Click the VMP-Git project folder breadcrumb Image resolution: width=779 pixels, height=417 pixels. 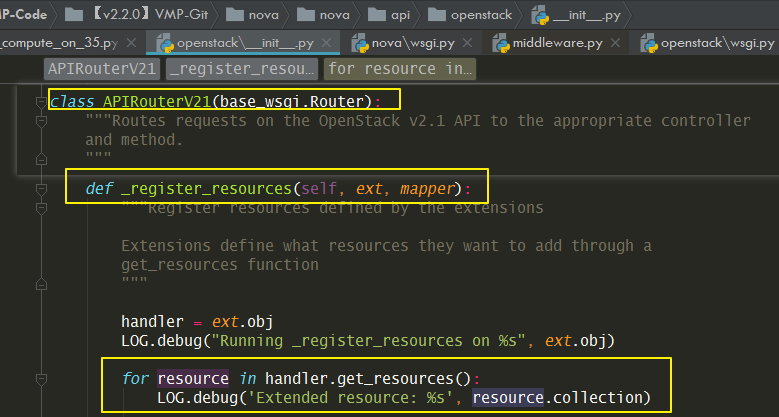click(136, 14)
